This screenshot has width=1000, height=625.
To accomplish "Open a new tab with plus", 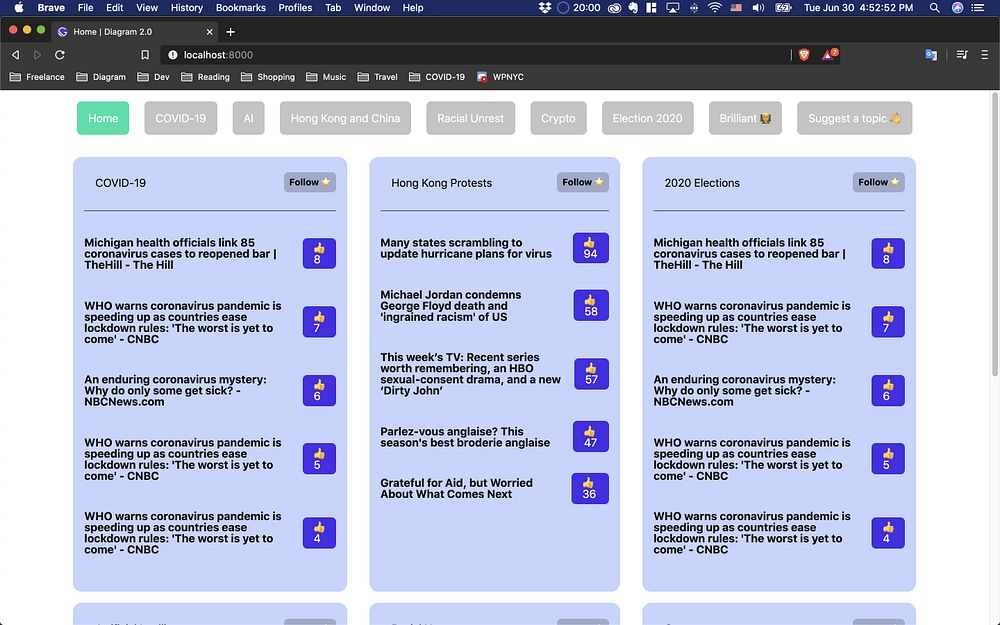I will [x=230, y=31].
